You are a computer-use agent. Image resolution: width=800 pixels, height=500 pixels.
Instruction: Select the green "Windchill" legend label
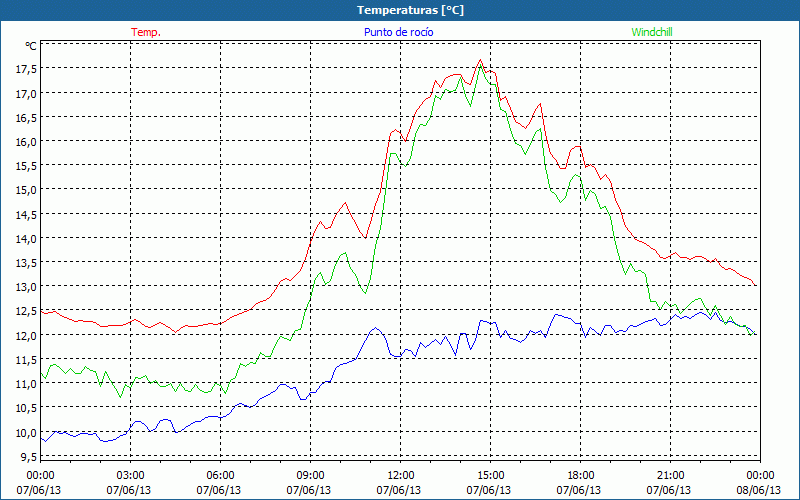coord(652,32)
